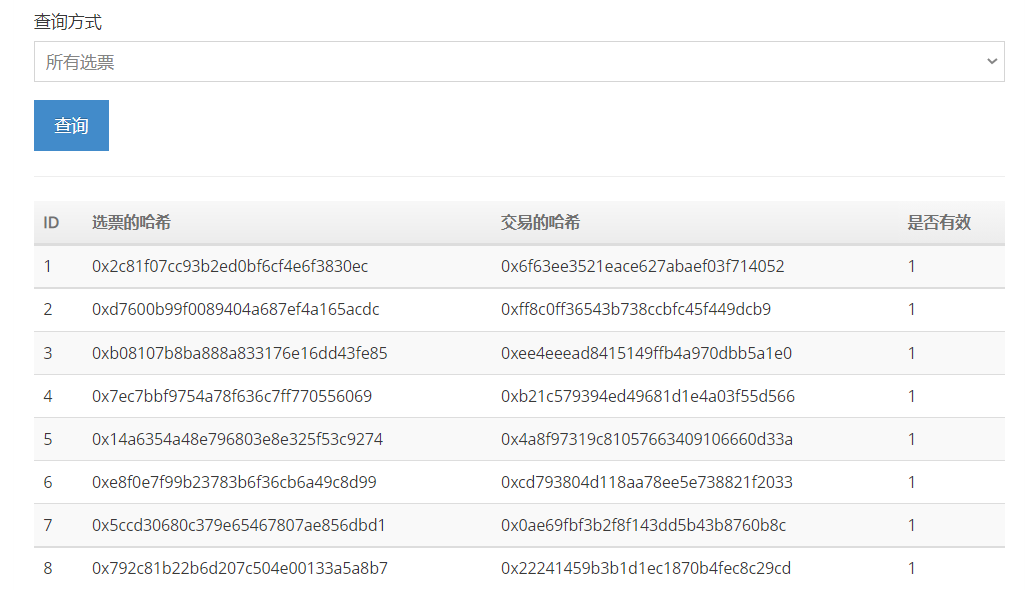1025x590 pixels.
Task: Select ballot hash 0x7ec7bbf9754a78f636c7ff770556069
Action: 231,396
